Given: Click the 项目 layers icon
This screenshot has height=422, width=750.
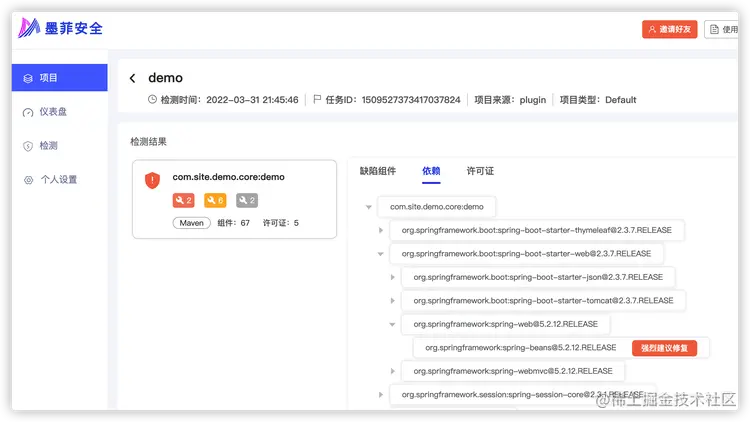Looking at the screenshot, I should (x=28, y=78).
